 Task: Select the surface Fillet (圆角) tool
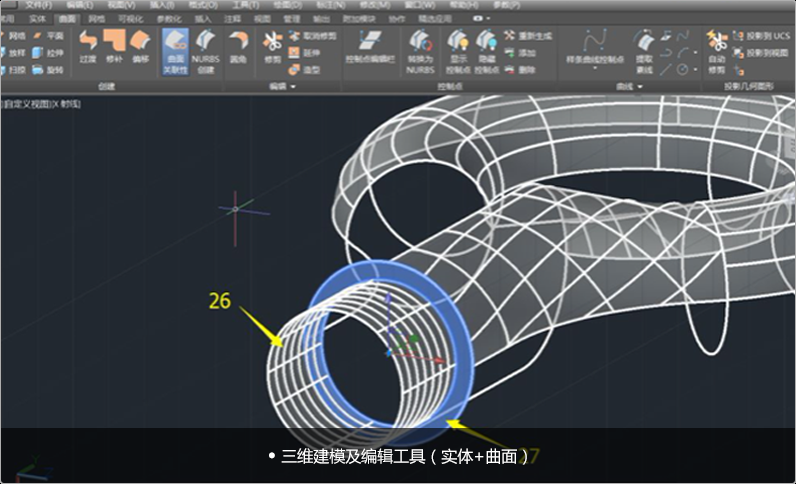(x=238, y=47)
